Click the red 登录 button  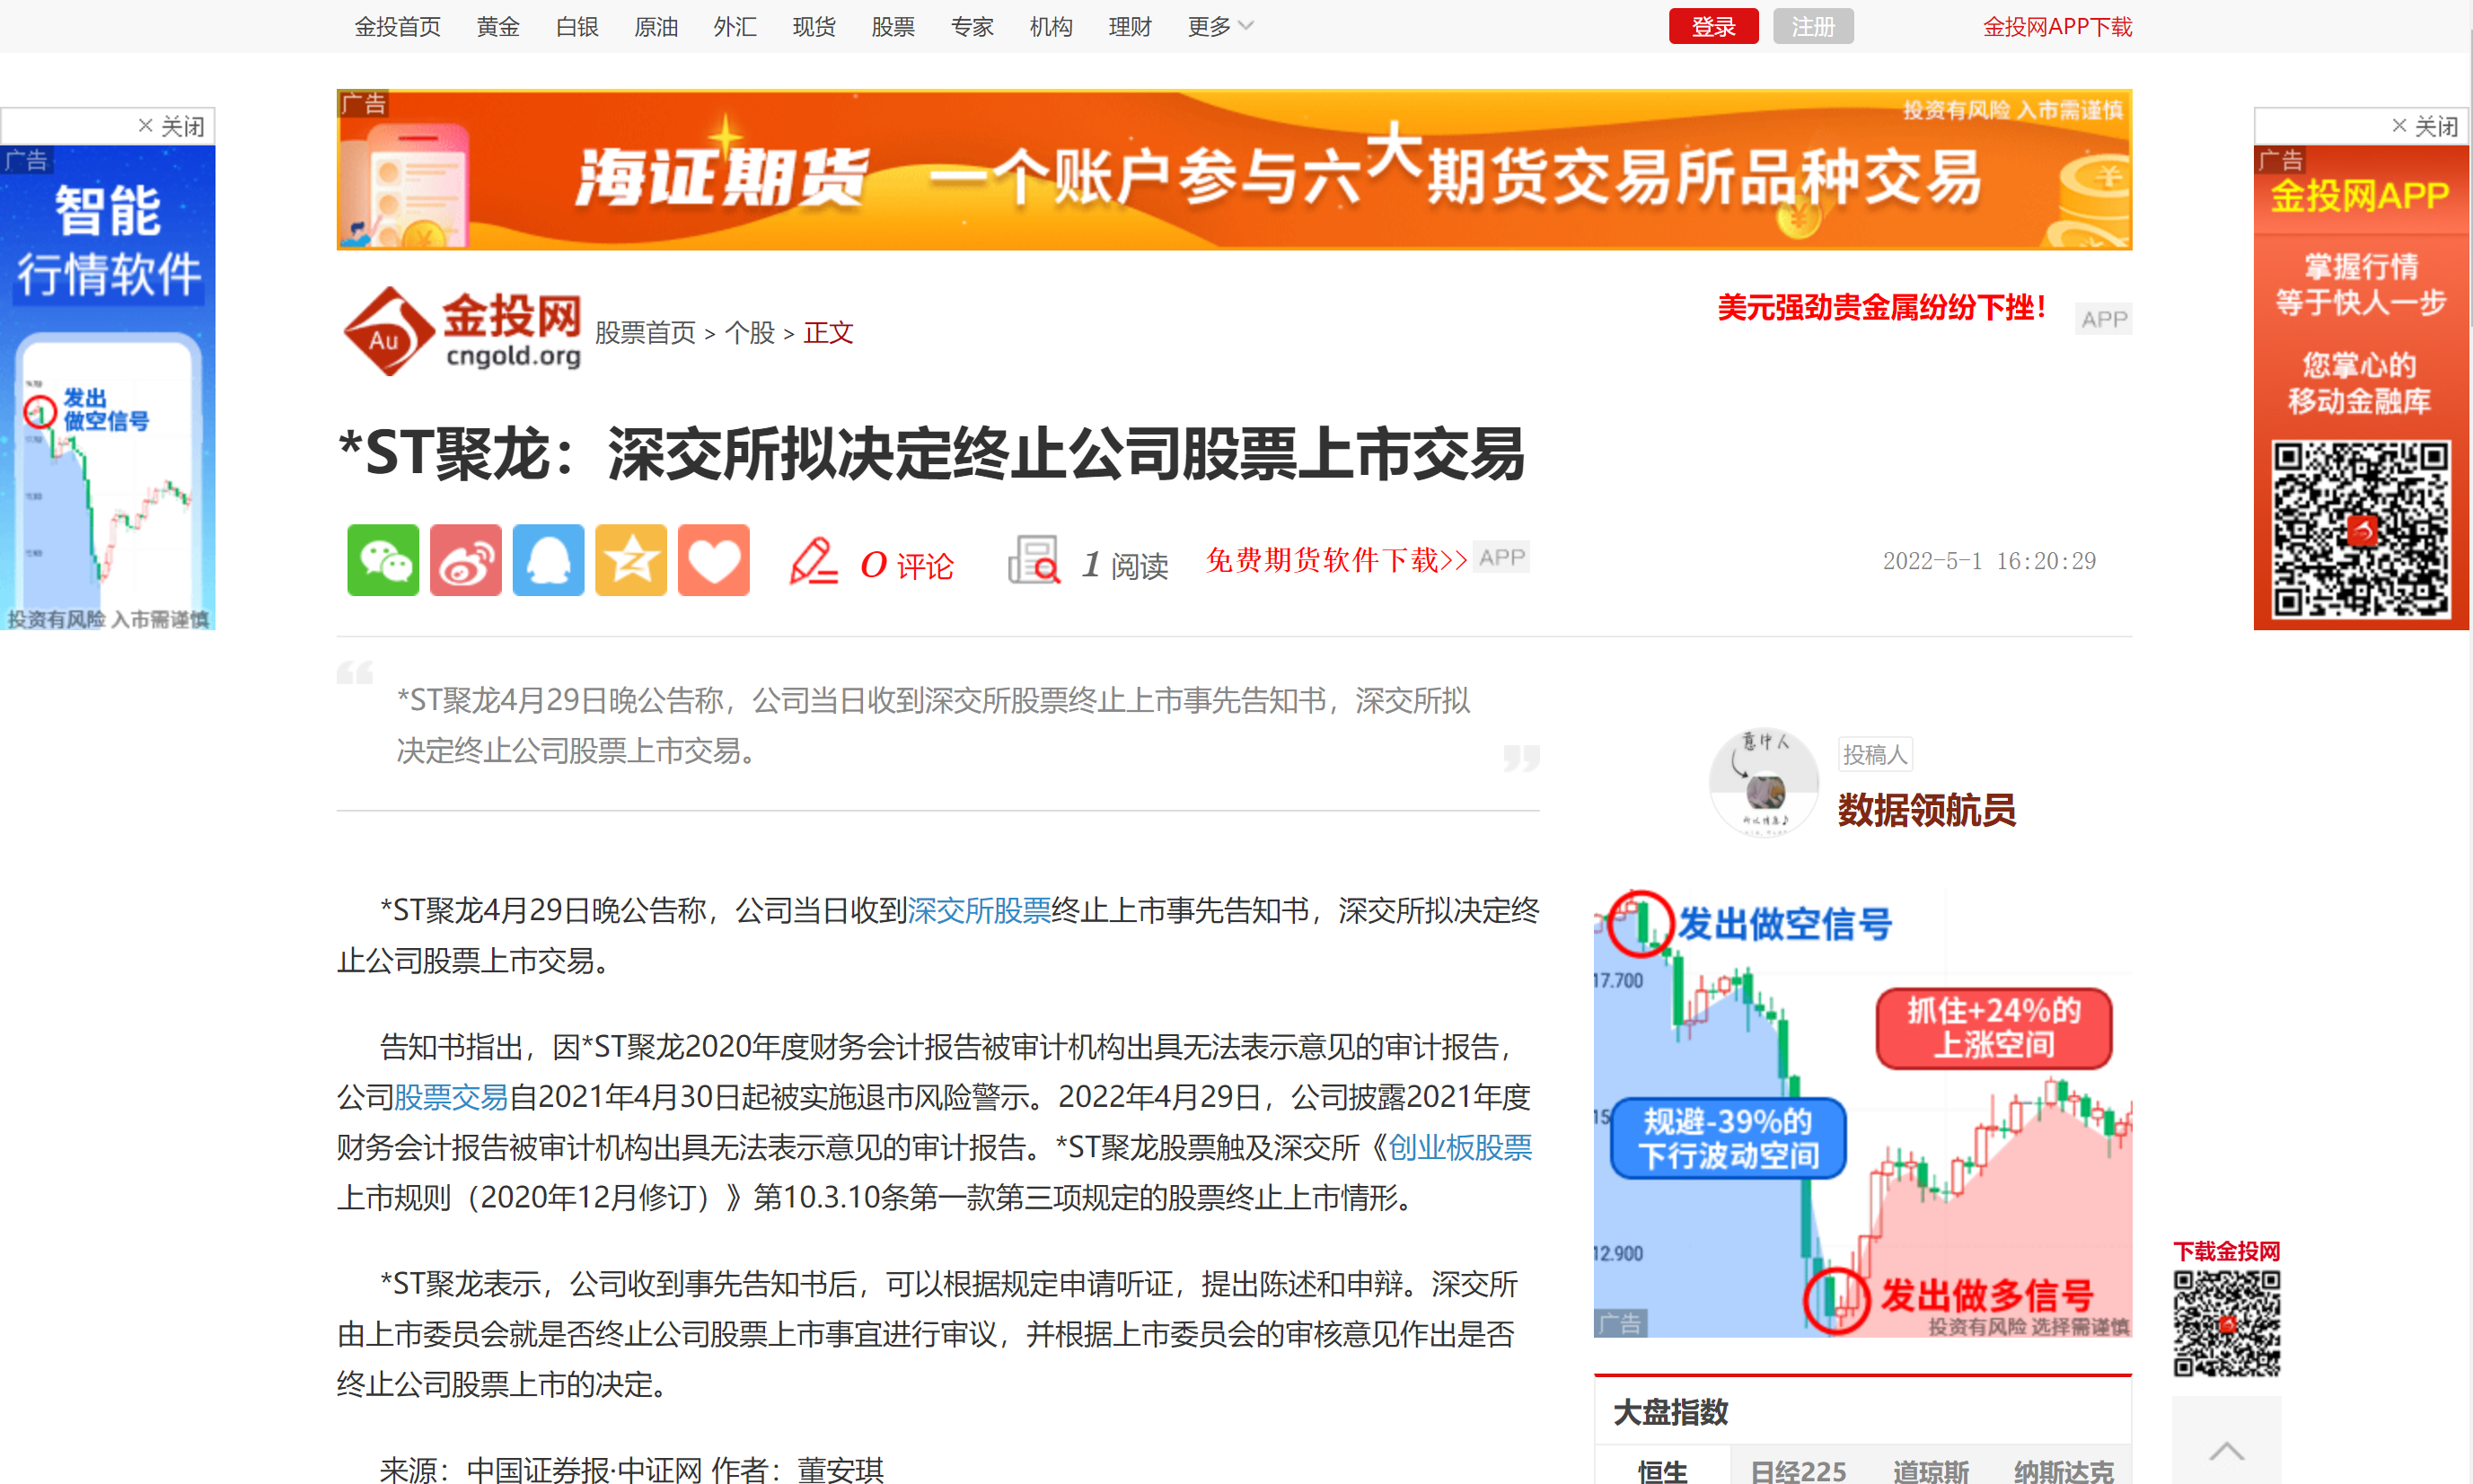tap(1713, 27)
